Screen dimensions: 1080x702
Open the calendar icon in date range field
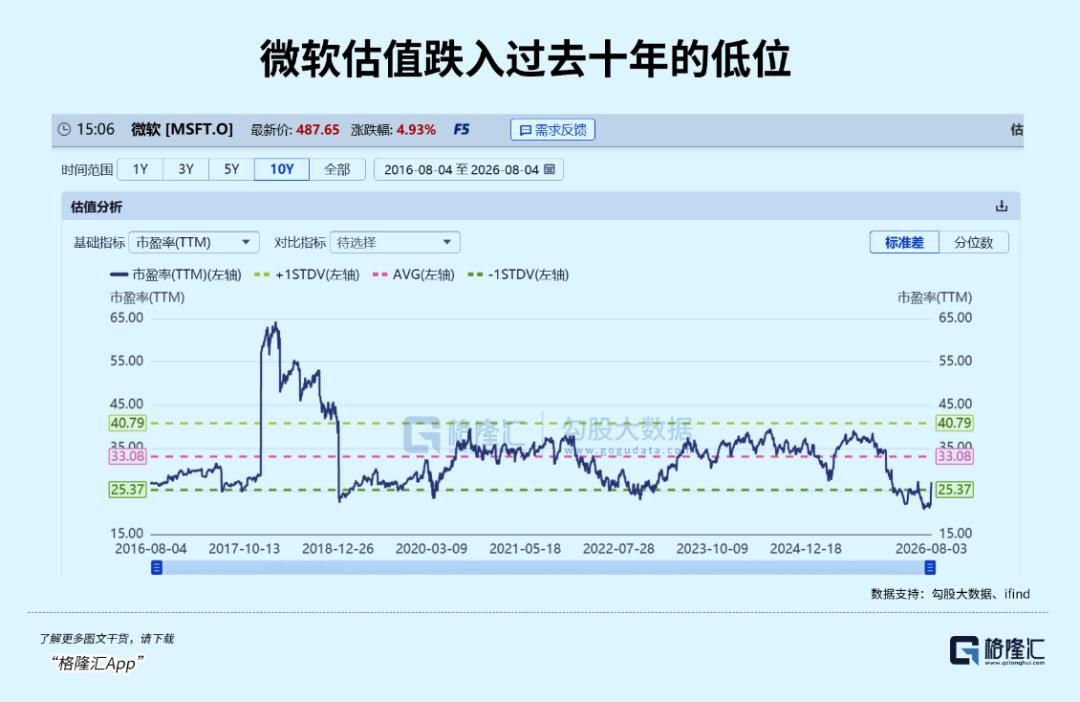point(550,169)
